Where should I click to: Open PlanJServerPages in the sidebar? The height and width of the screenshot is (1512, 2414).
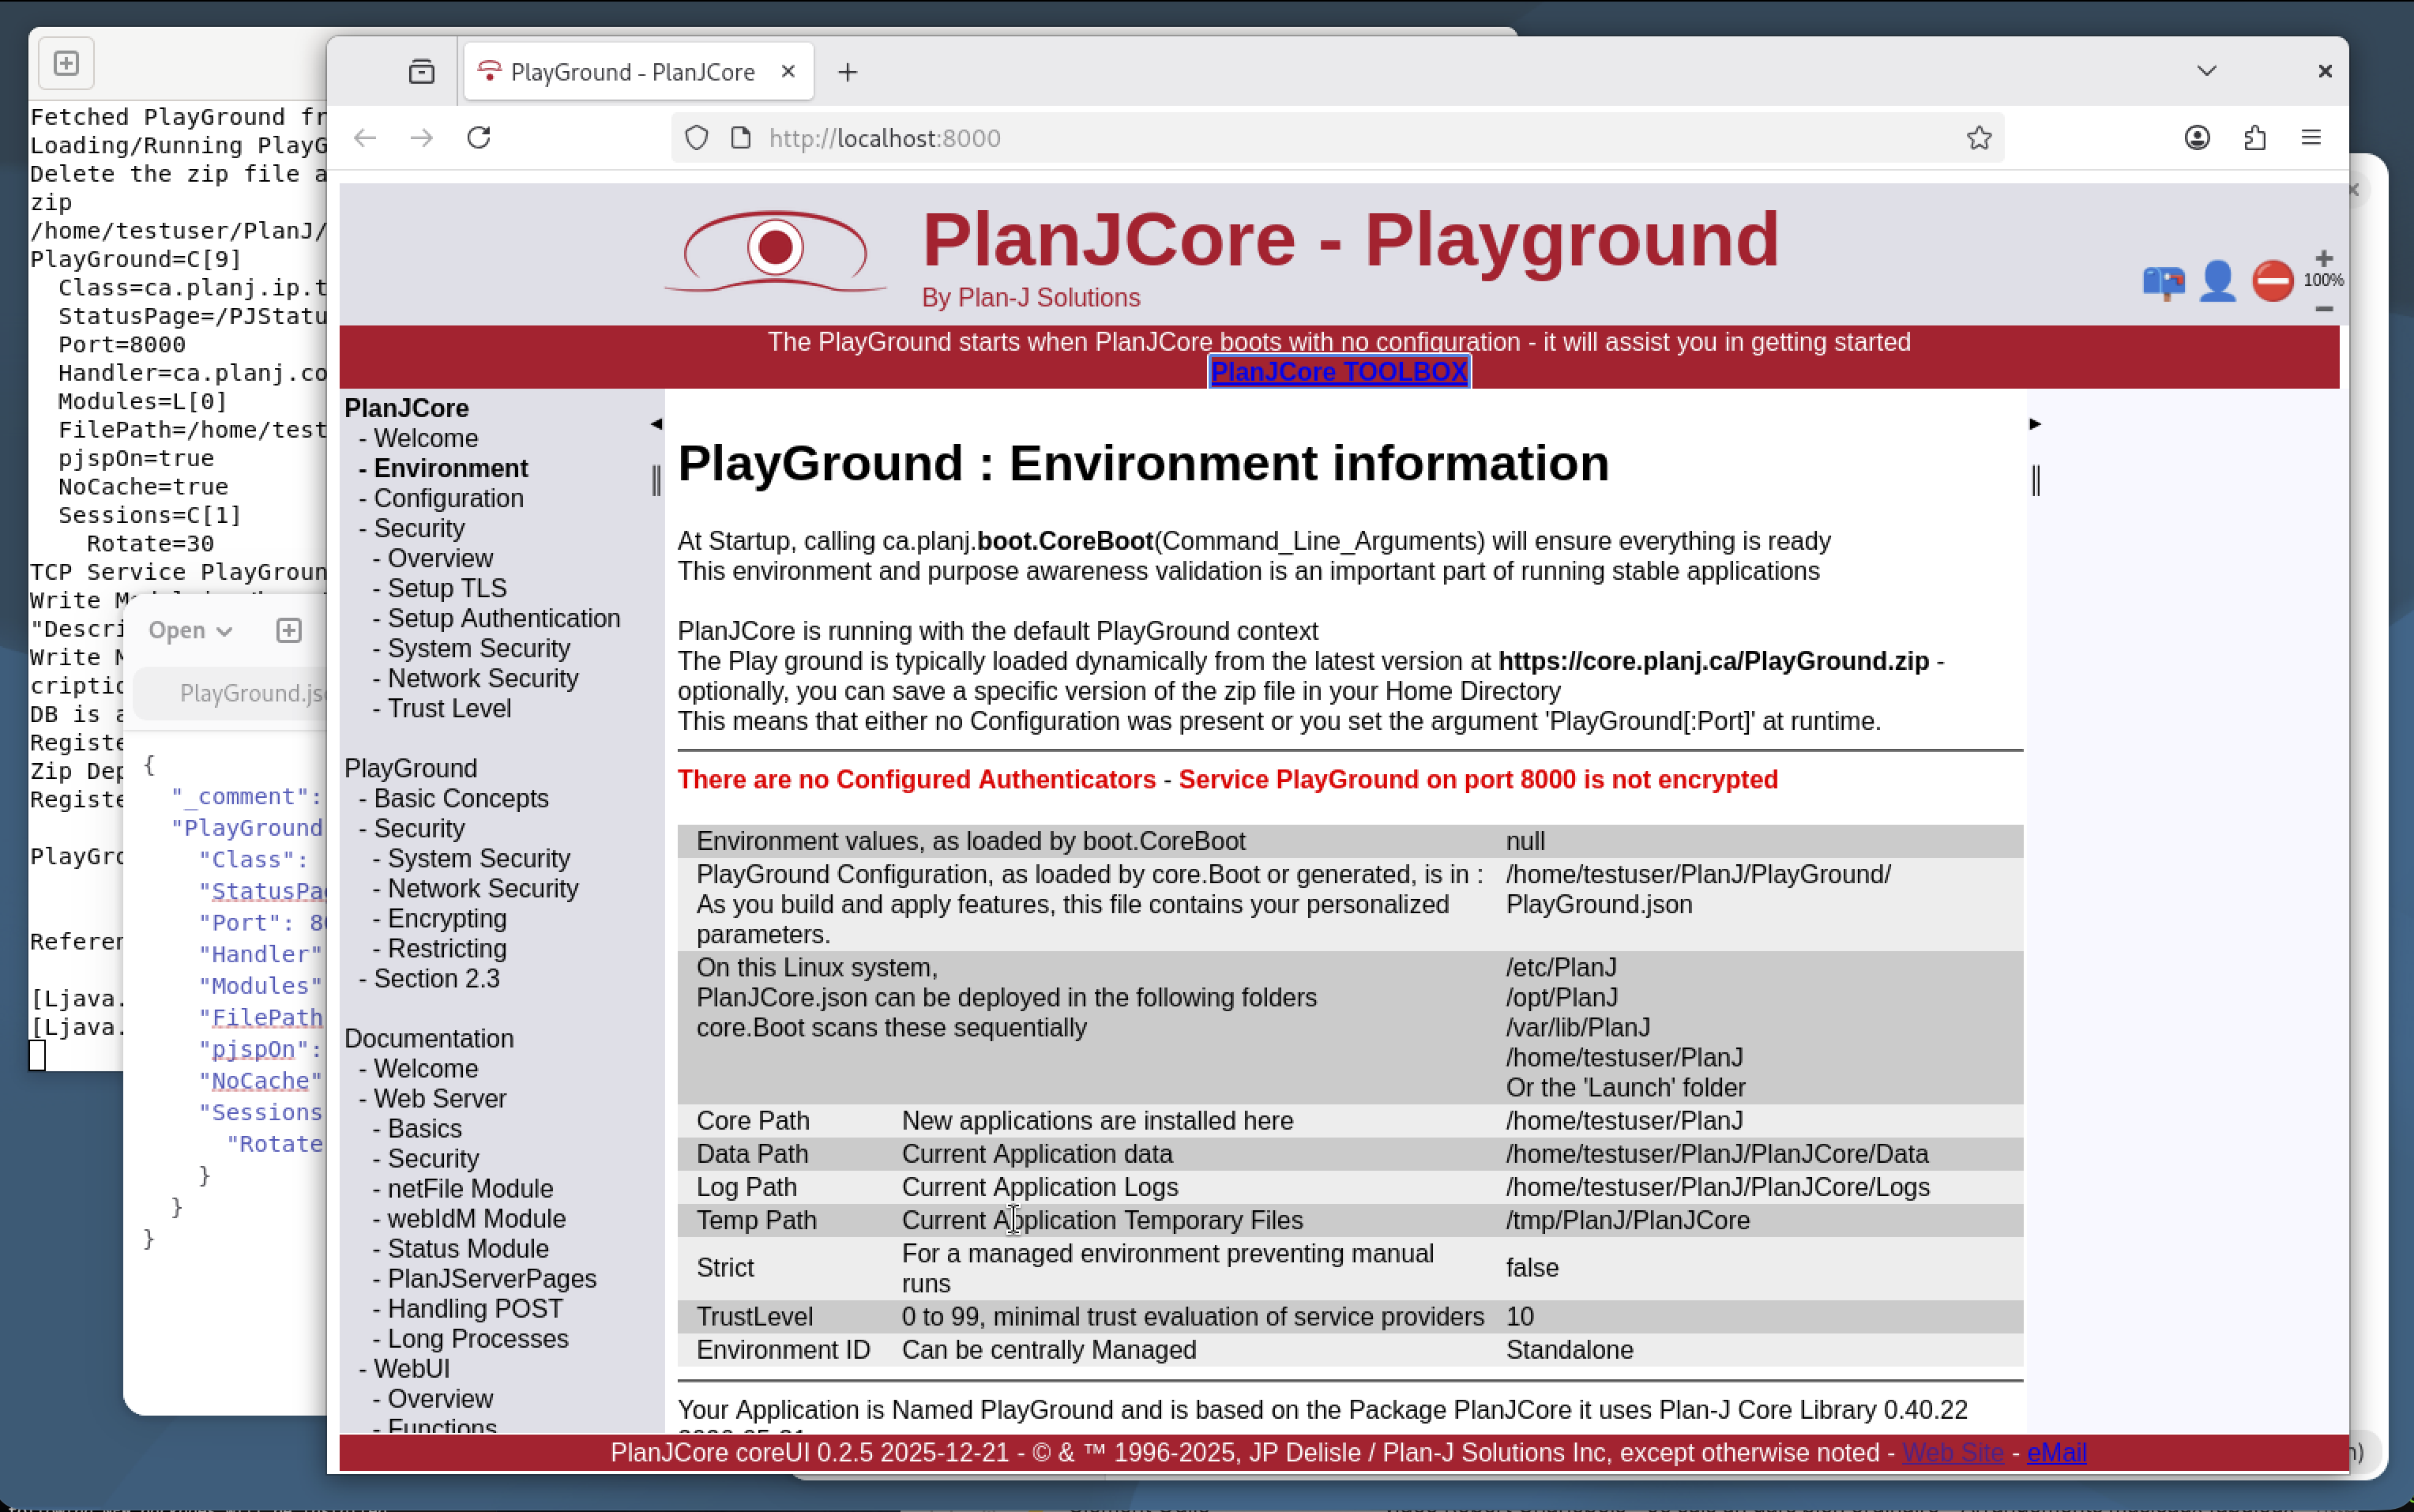pyautogui.click(x=492, y=1278)
